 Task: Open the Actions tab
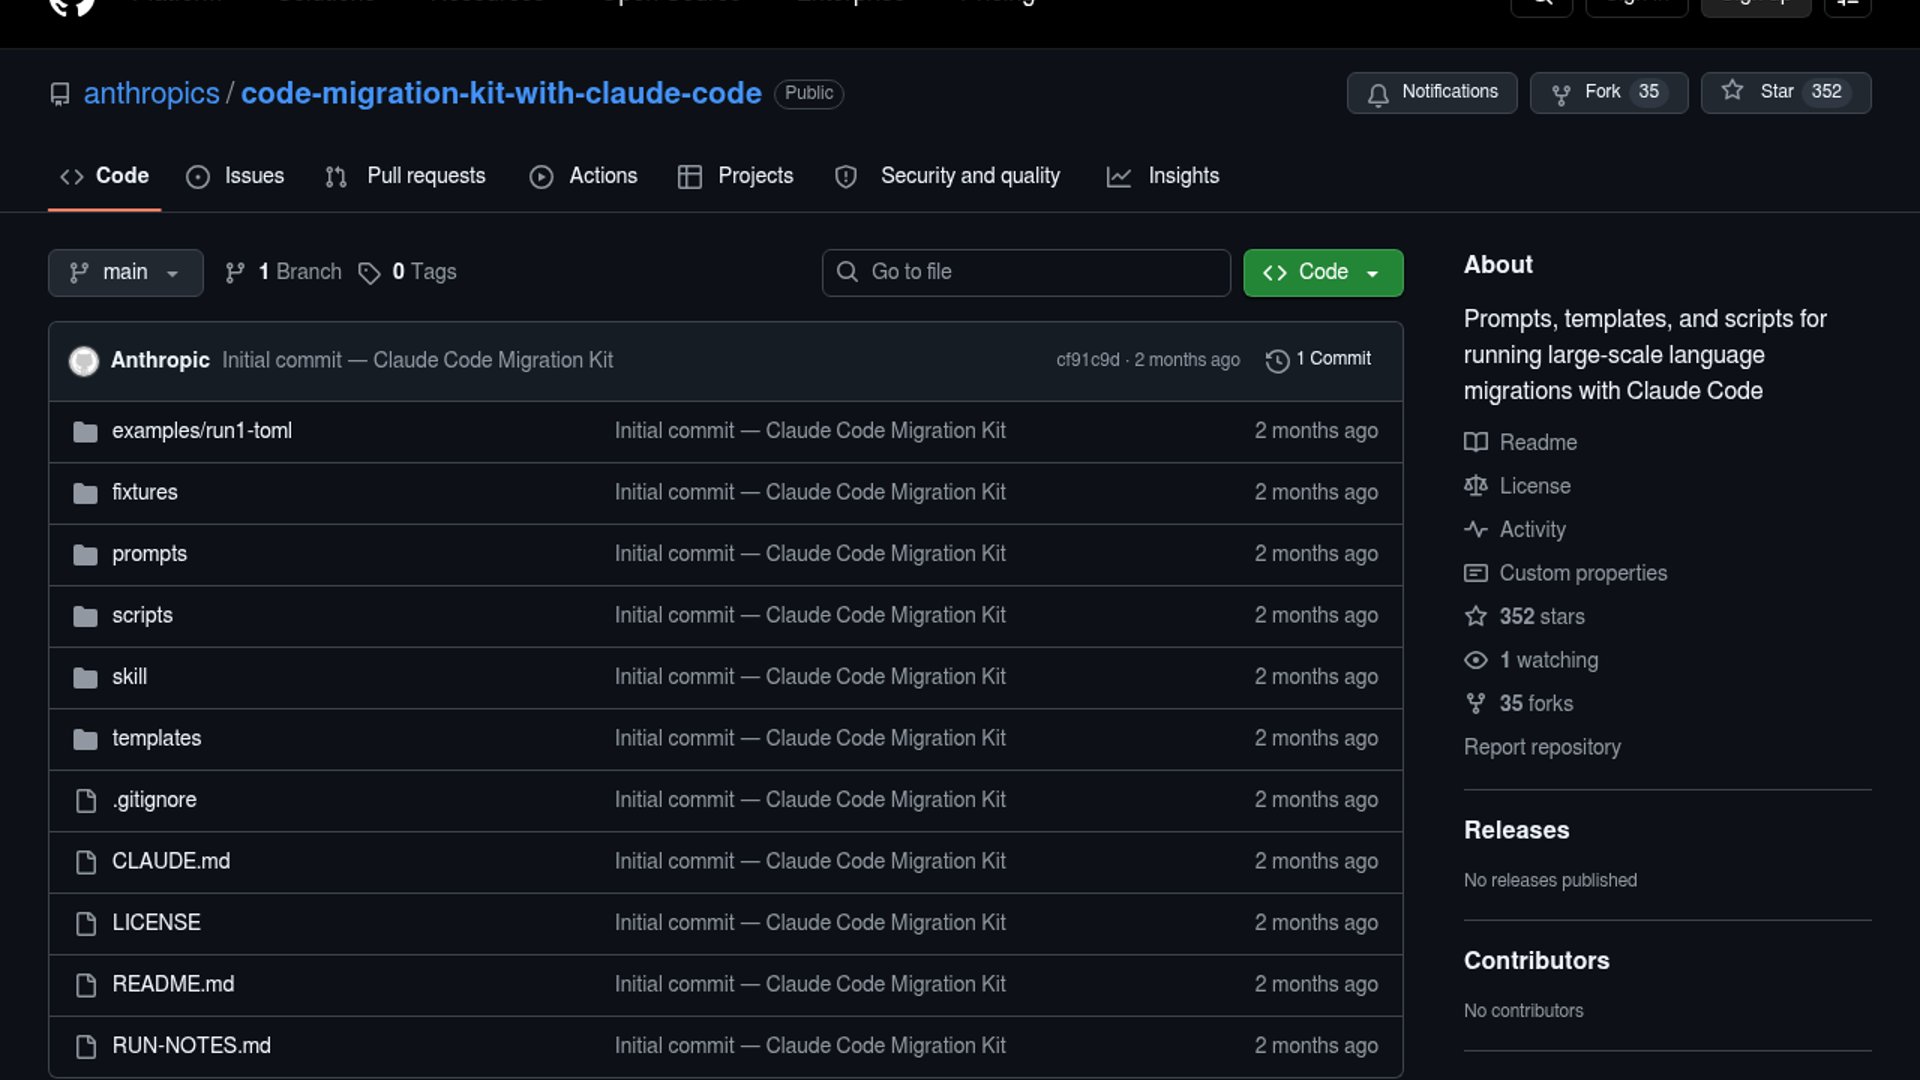(583, 176)
